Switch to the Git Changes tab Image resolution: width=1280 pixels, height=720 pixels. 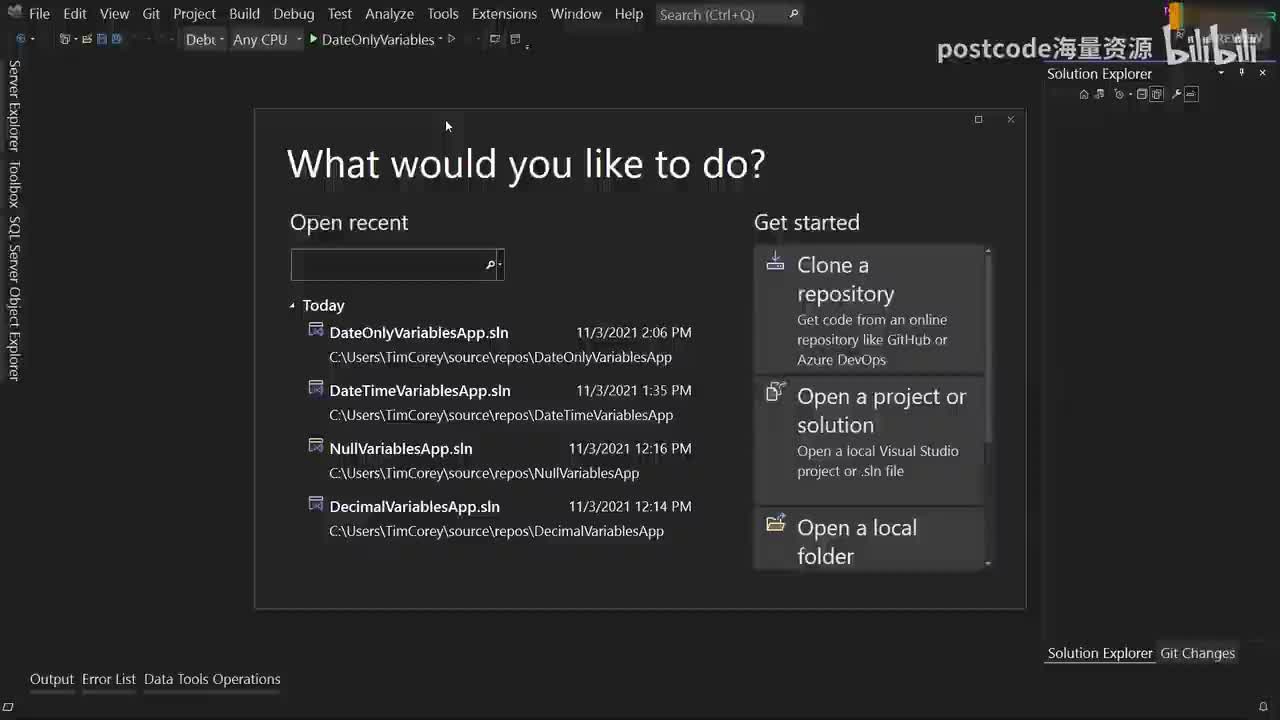pos(1197,653)
